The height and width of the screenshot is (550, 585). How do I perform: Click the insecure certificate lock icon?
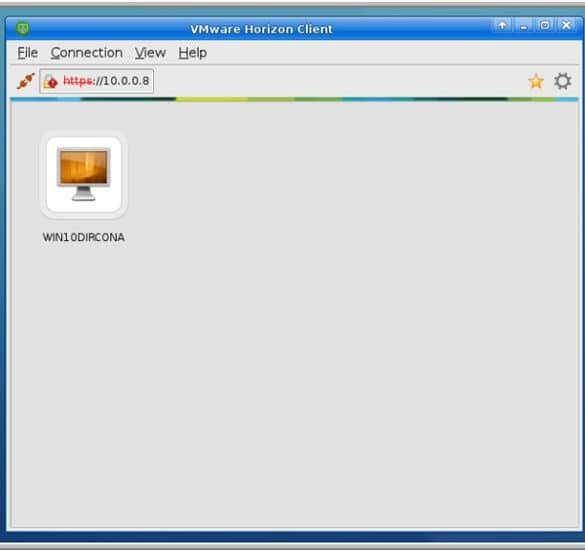pyautogui.click(x=50, y=81)
